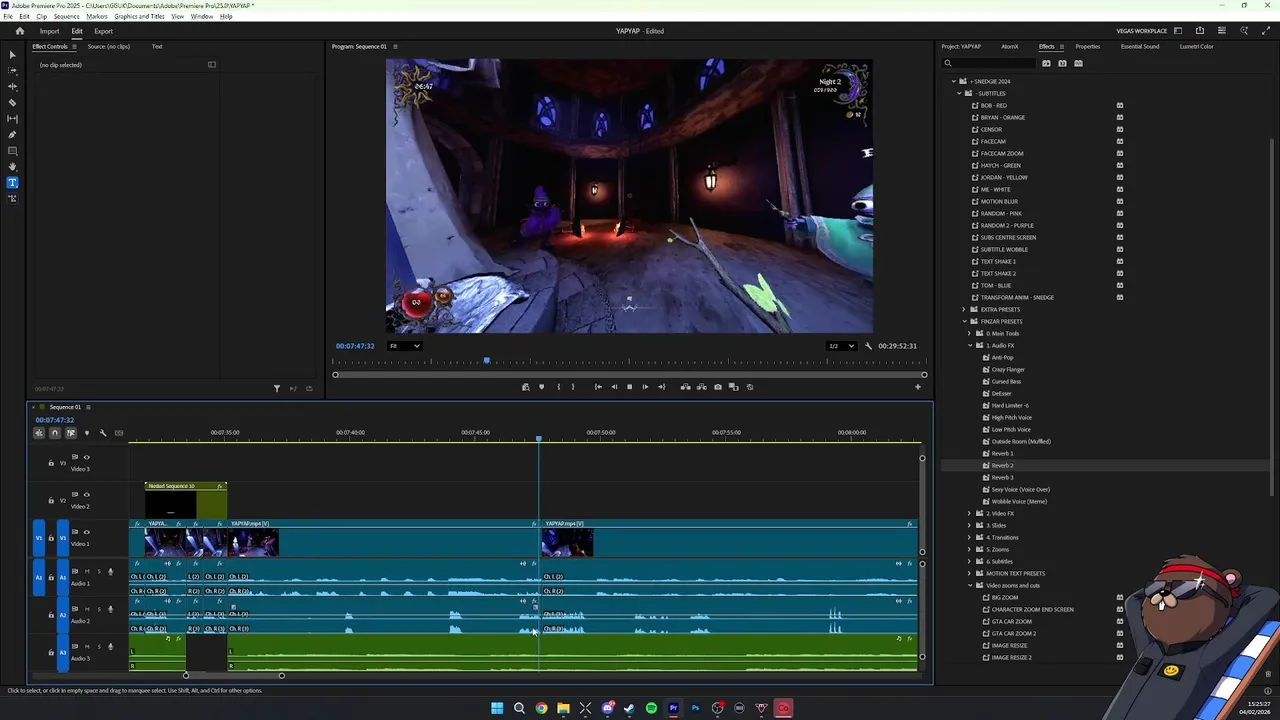Collapse the 1. Audio FX folder
Image resolution: width=1280 pixels, height=720 pixels.
click(970, 345)
